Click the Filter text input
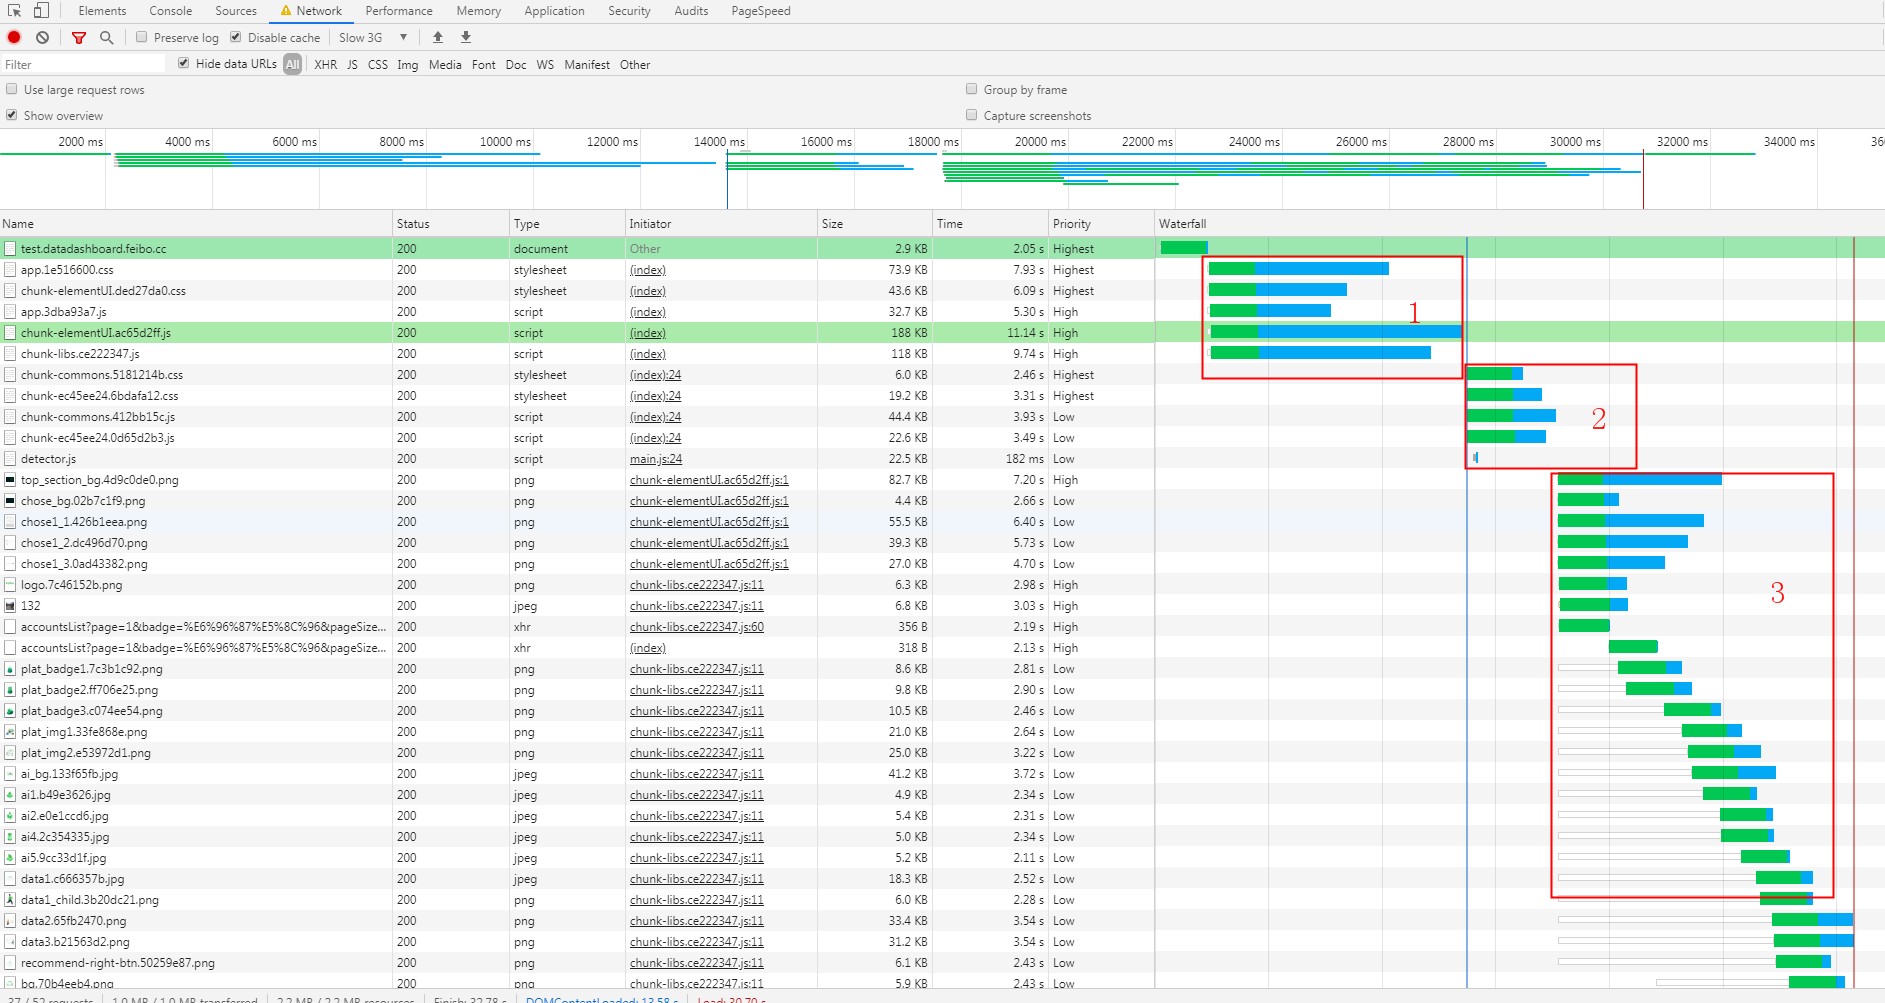Screen dimensions: 1885x1003 point(83,64)
